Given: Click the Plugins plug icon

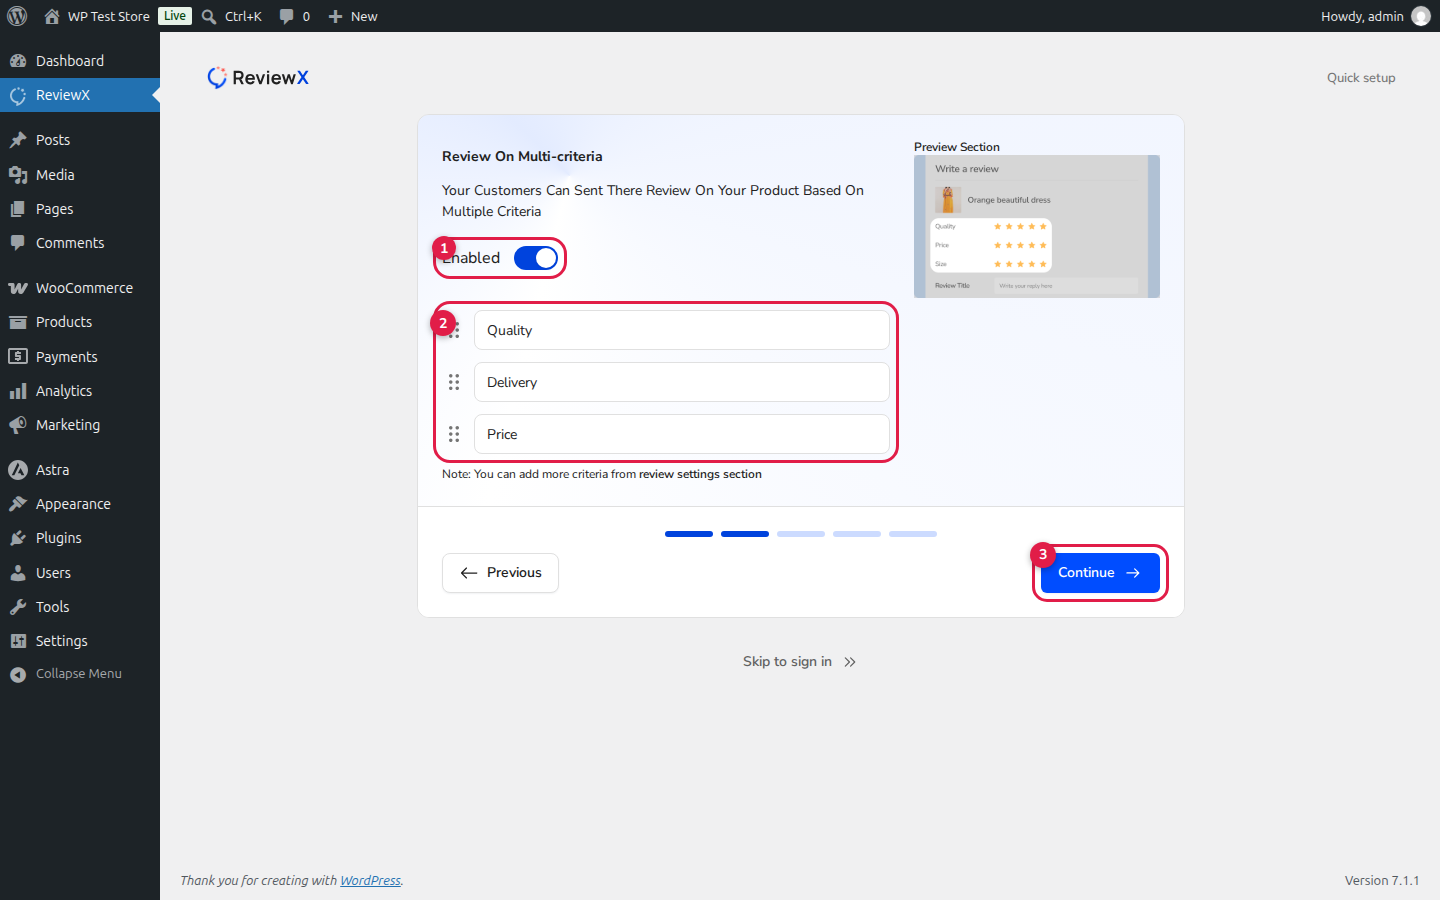Looking at the screenshot, I should click(x=18, y=538).
